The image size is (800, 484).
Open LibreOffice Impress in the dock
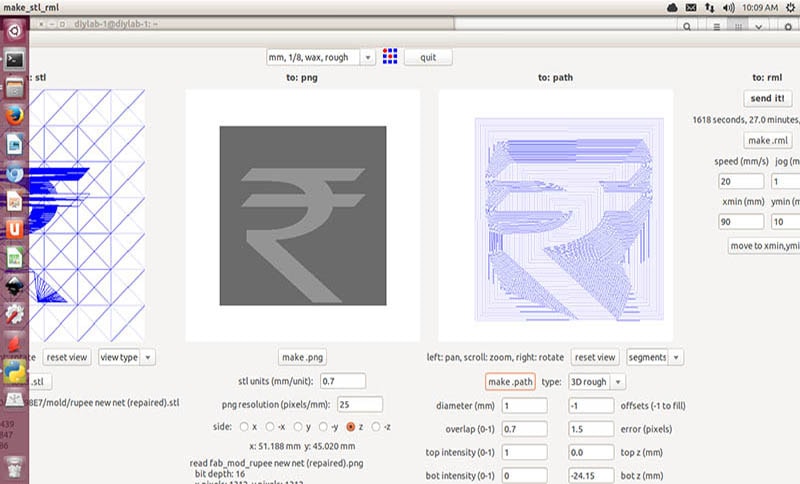tap(14, 201)
